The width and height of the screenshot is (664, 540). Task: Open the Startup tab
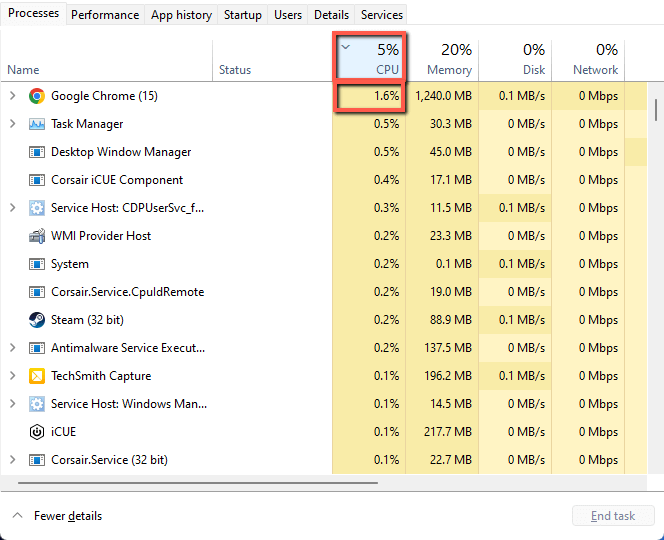243,15
